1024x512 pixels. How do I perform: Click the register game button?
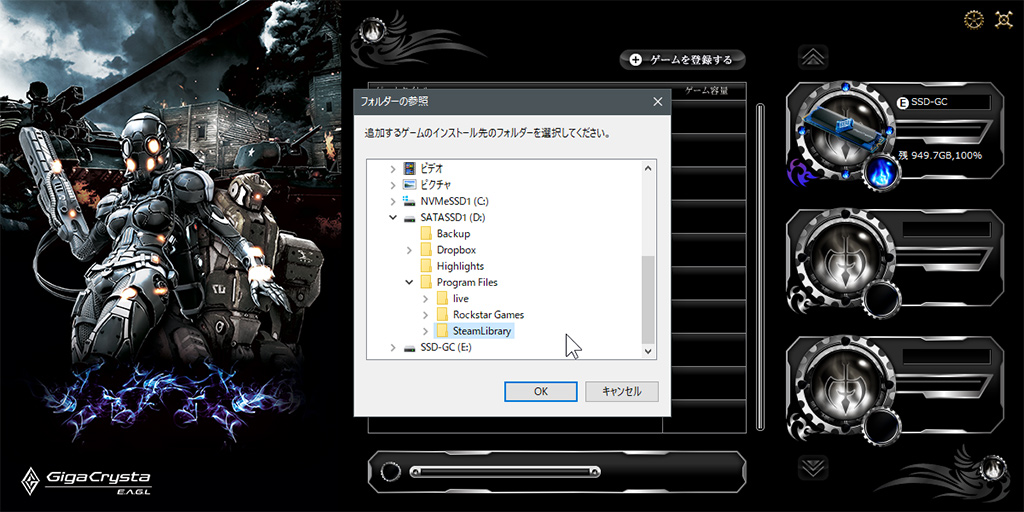682,59
